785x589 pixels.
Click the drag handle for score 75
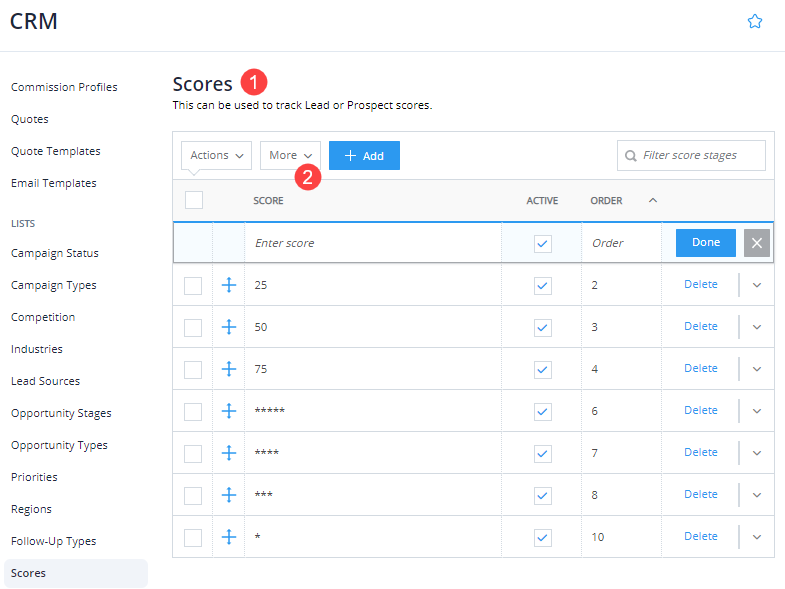[229, 369]
